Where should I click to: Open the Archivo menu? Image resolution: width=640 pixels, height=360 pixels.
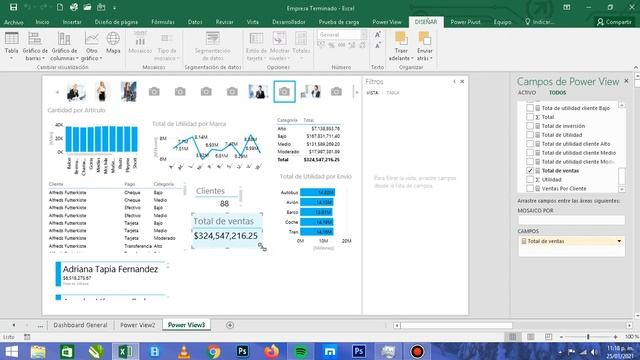click(x=13, y=22)
